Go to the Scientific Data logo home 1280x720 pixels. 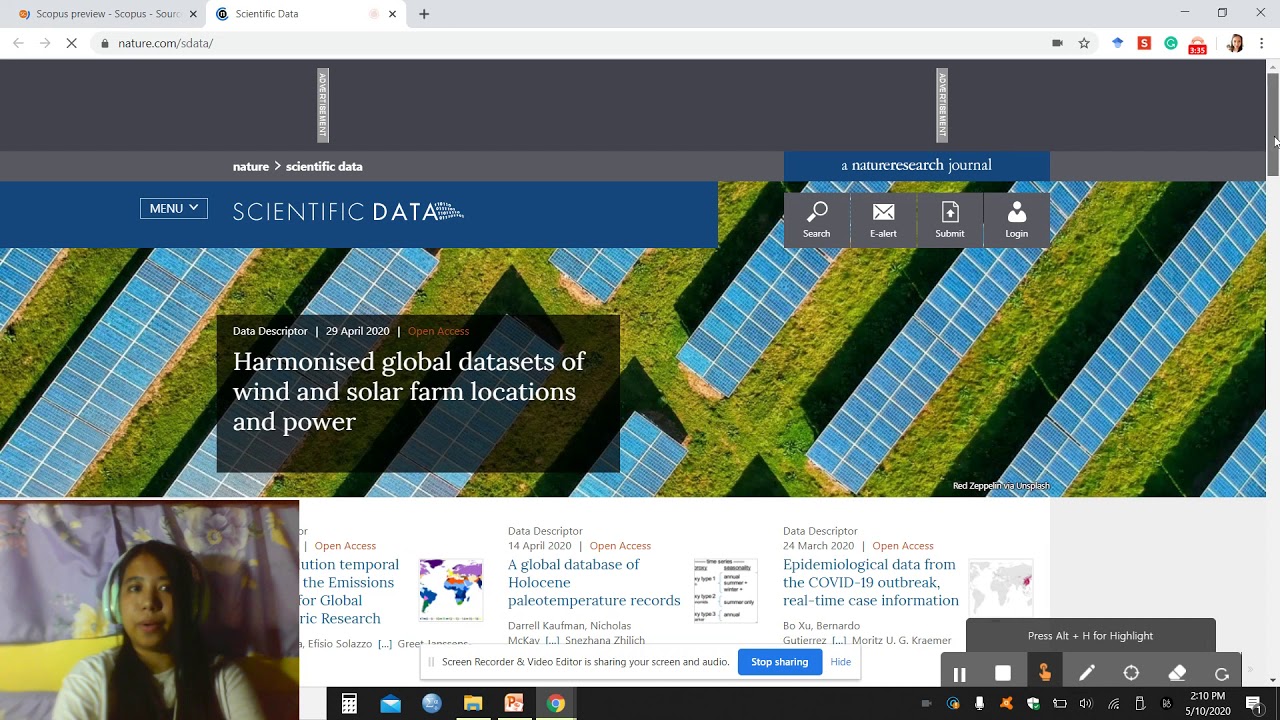[x=348, y=211]
